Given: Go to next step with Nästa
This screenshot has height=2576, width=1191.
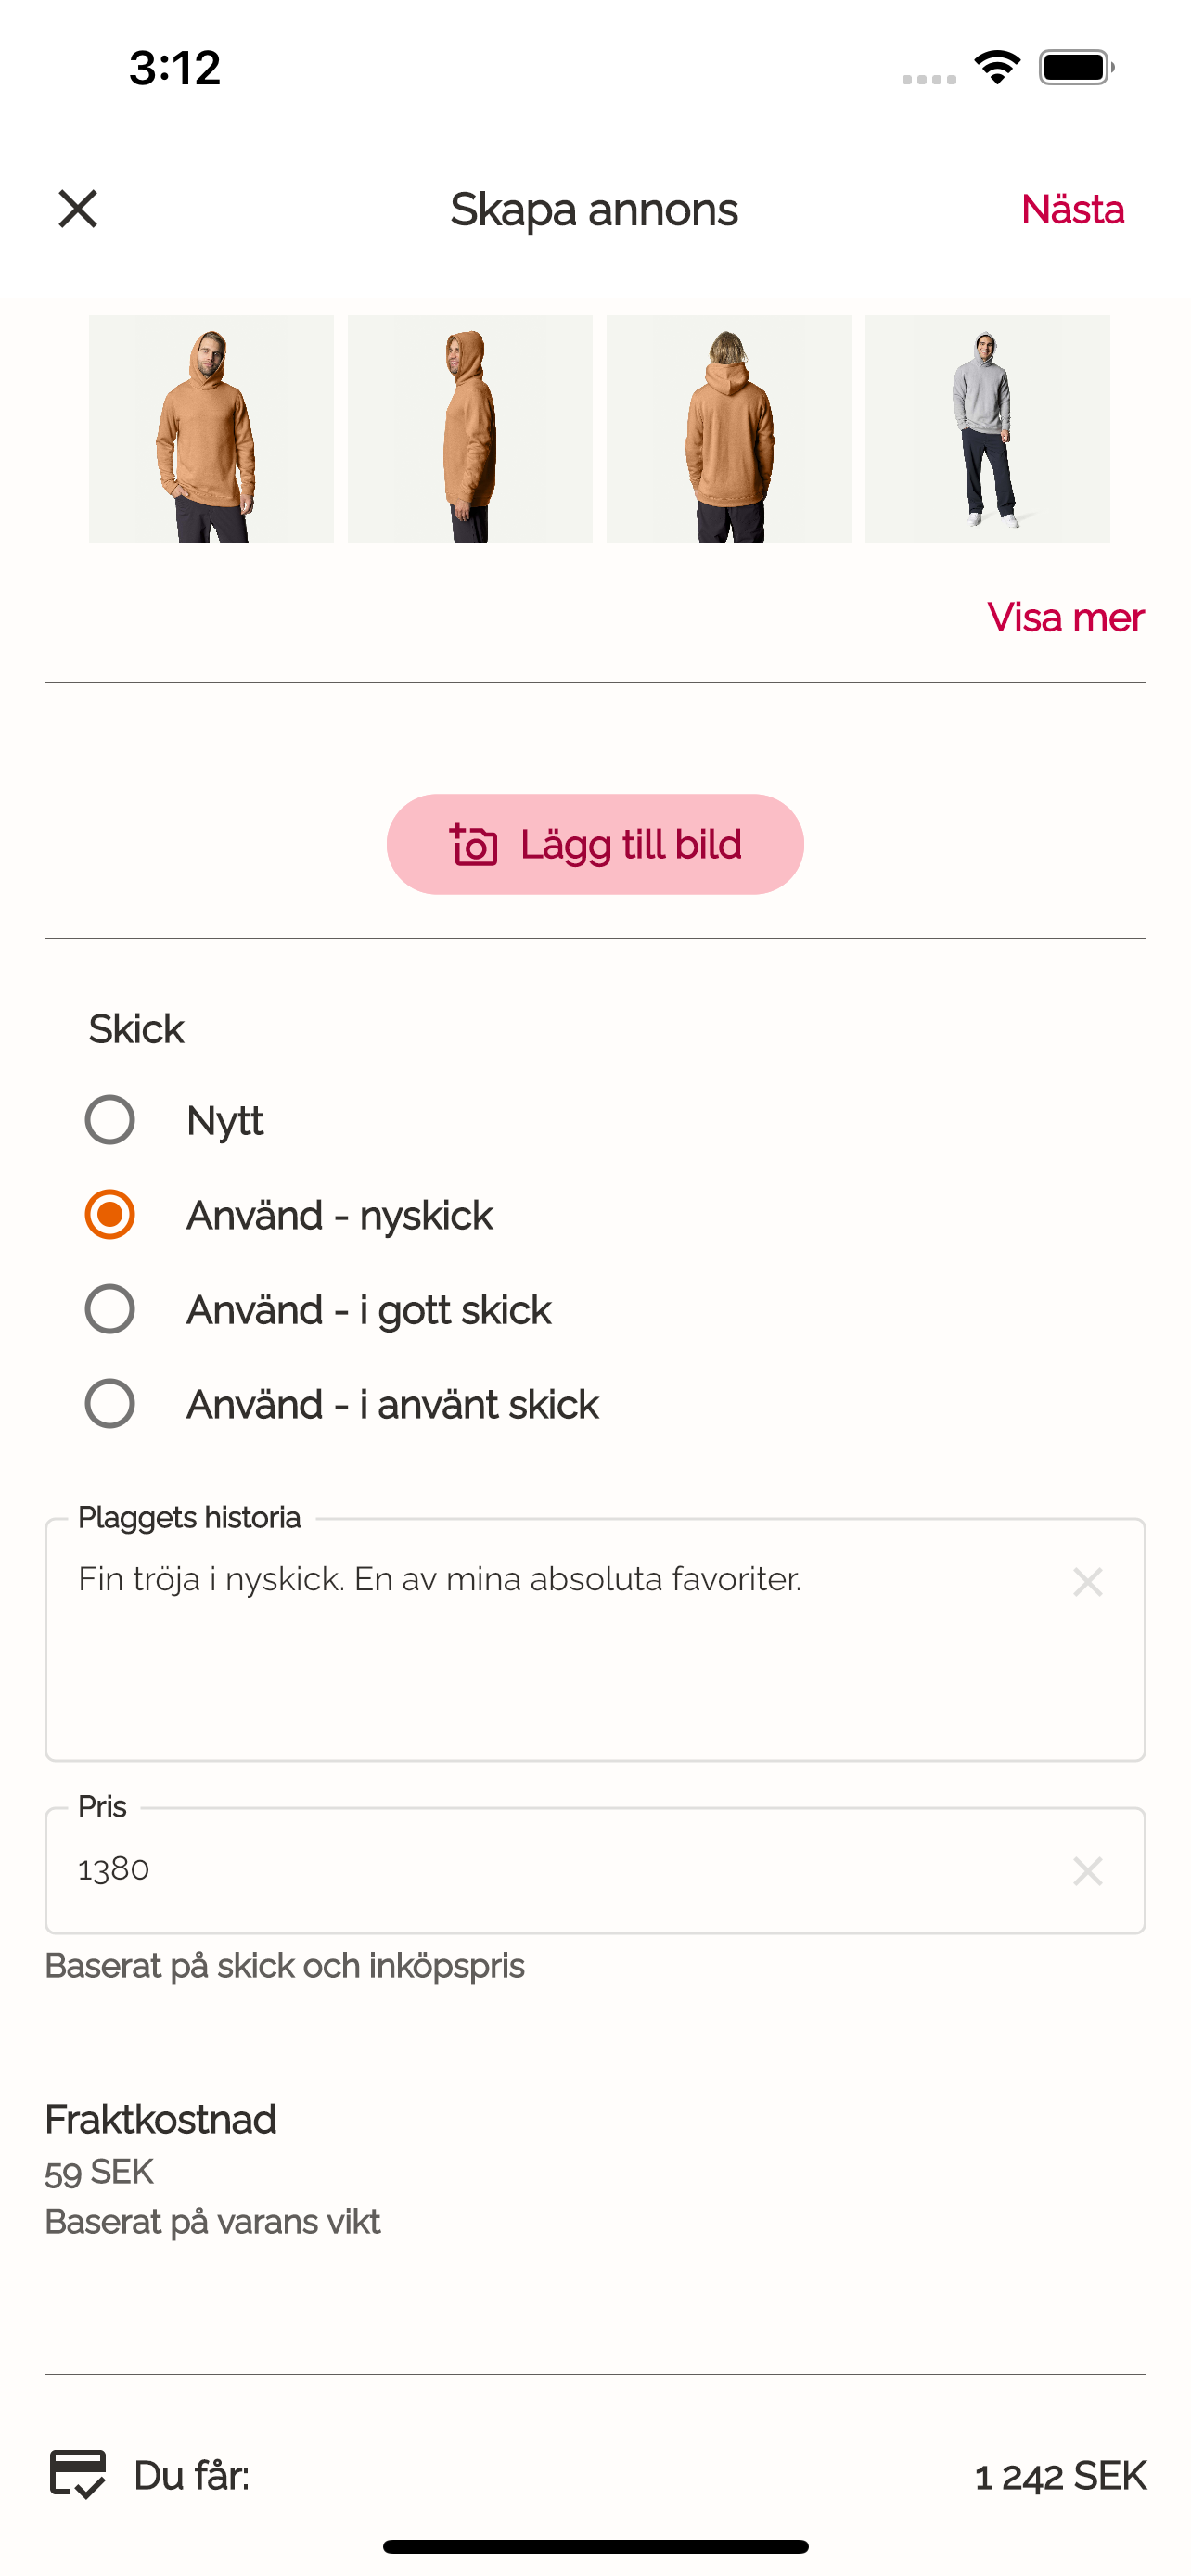Looking at the screenshot, I should pyautogui.click(x=1072, y=209).
